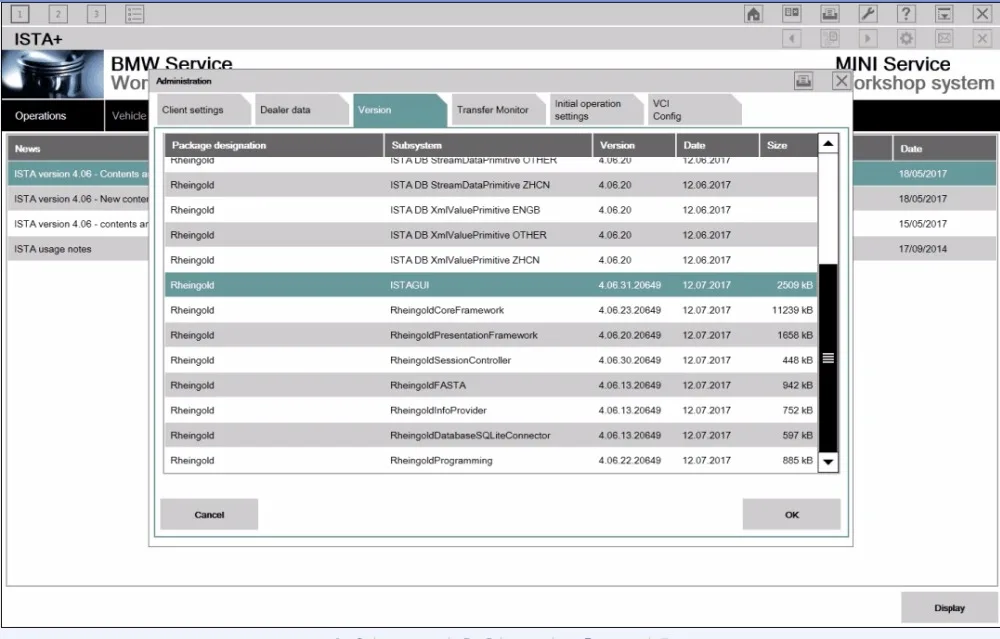Click the gear icon in second toolbar row
Image resolution: width=1000 pixels, height=639 pixels.
tap(906, 38)
